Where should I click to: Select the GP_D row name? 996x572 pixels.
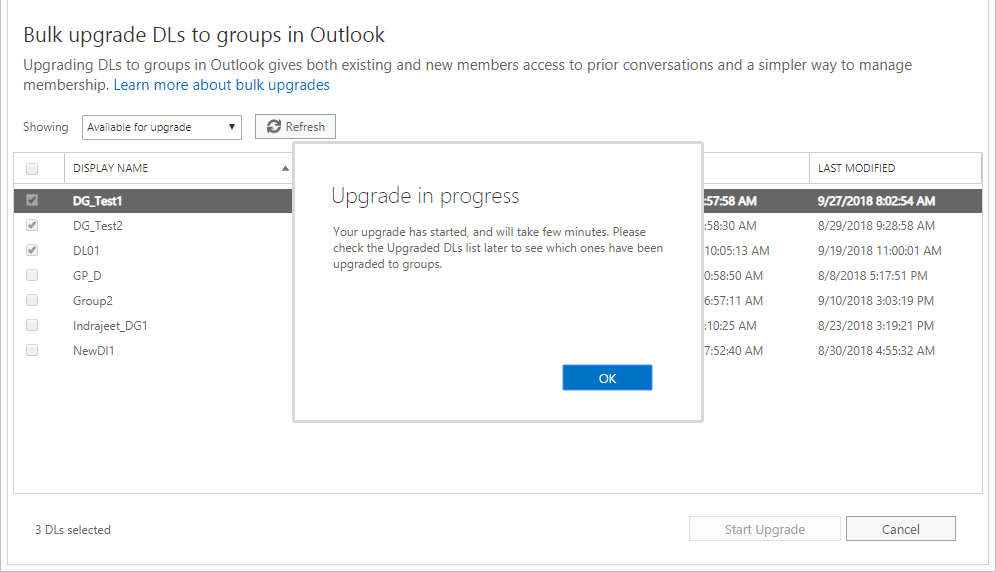click(87, 276)
